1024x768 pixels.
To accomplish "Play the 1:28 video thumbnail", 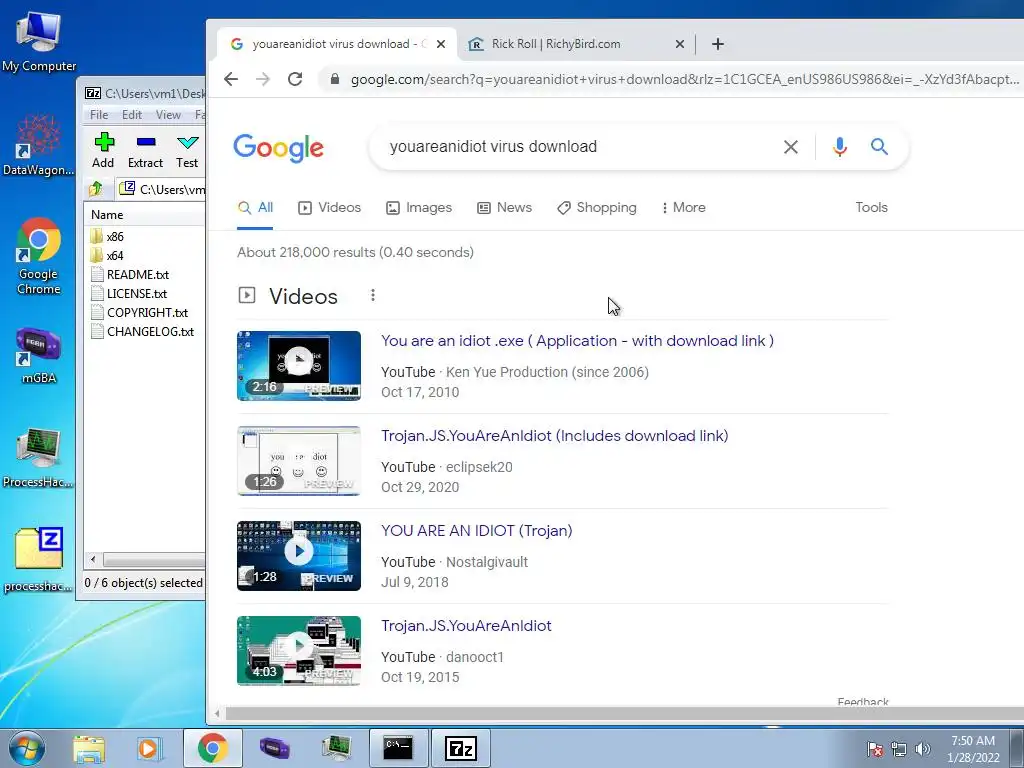I will click(x=299, y=556).
